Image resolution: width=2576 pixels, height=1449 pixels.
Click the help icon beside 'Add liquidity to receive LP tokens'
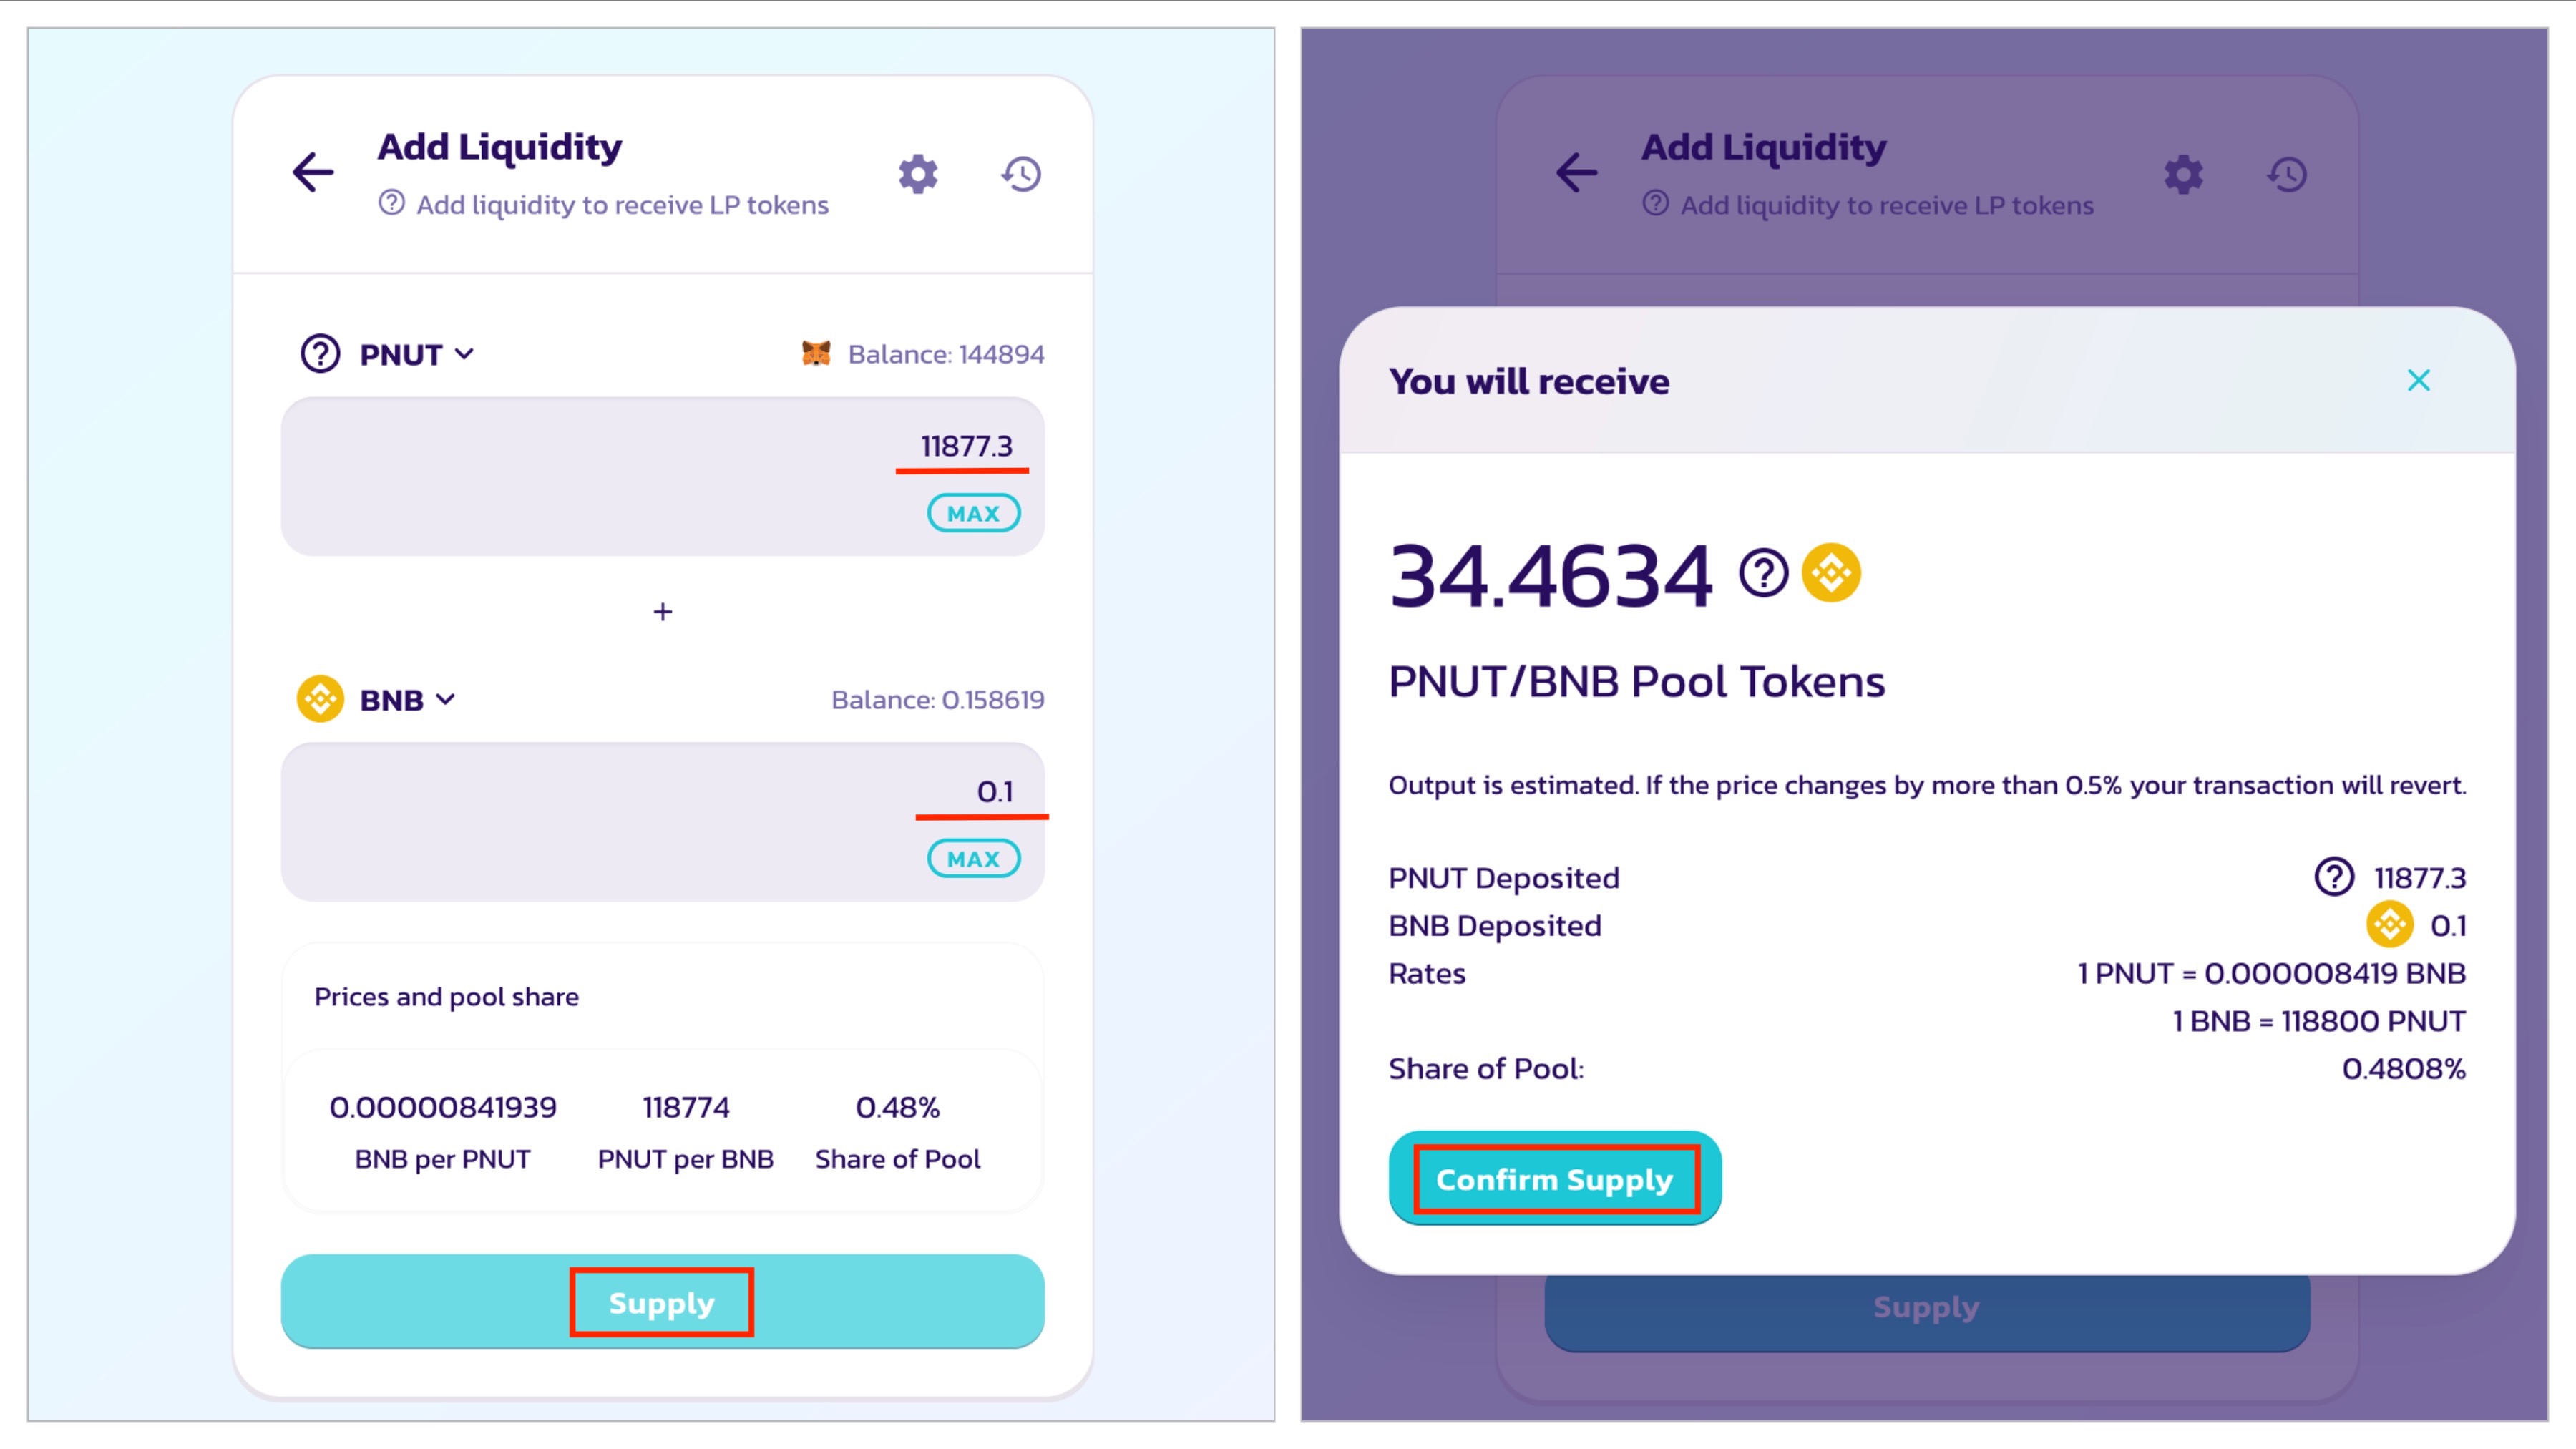(x=391, y=203)
